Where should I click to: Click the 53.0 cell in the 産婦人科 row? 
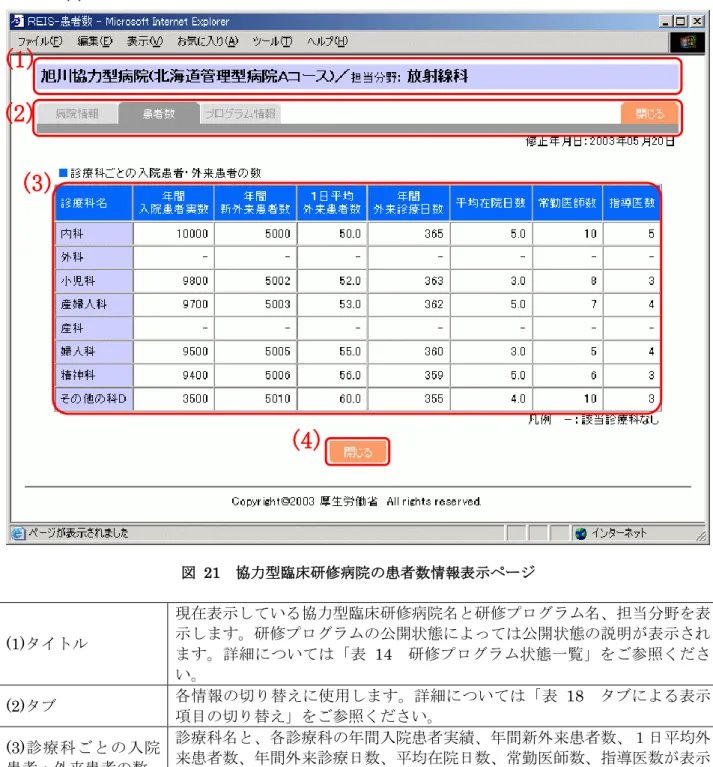[x=332, y=304]
